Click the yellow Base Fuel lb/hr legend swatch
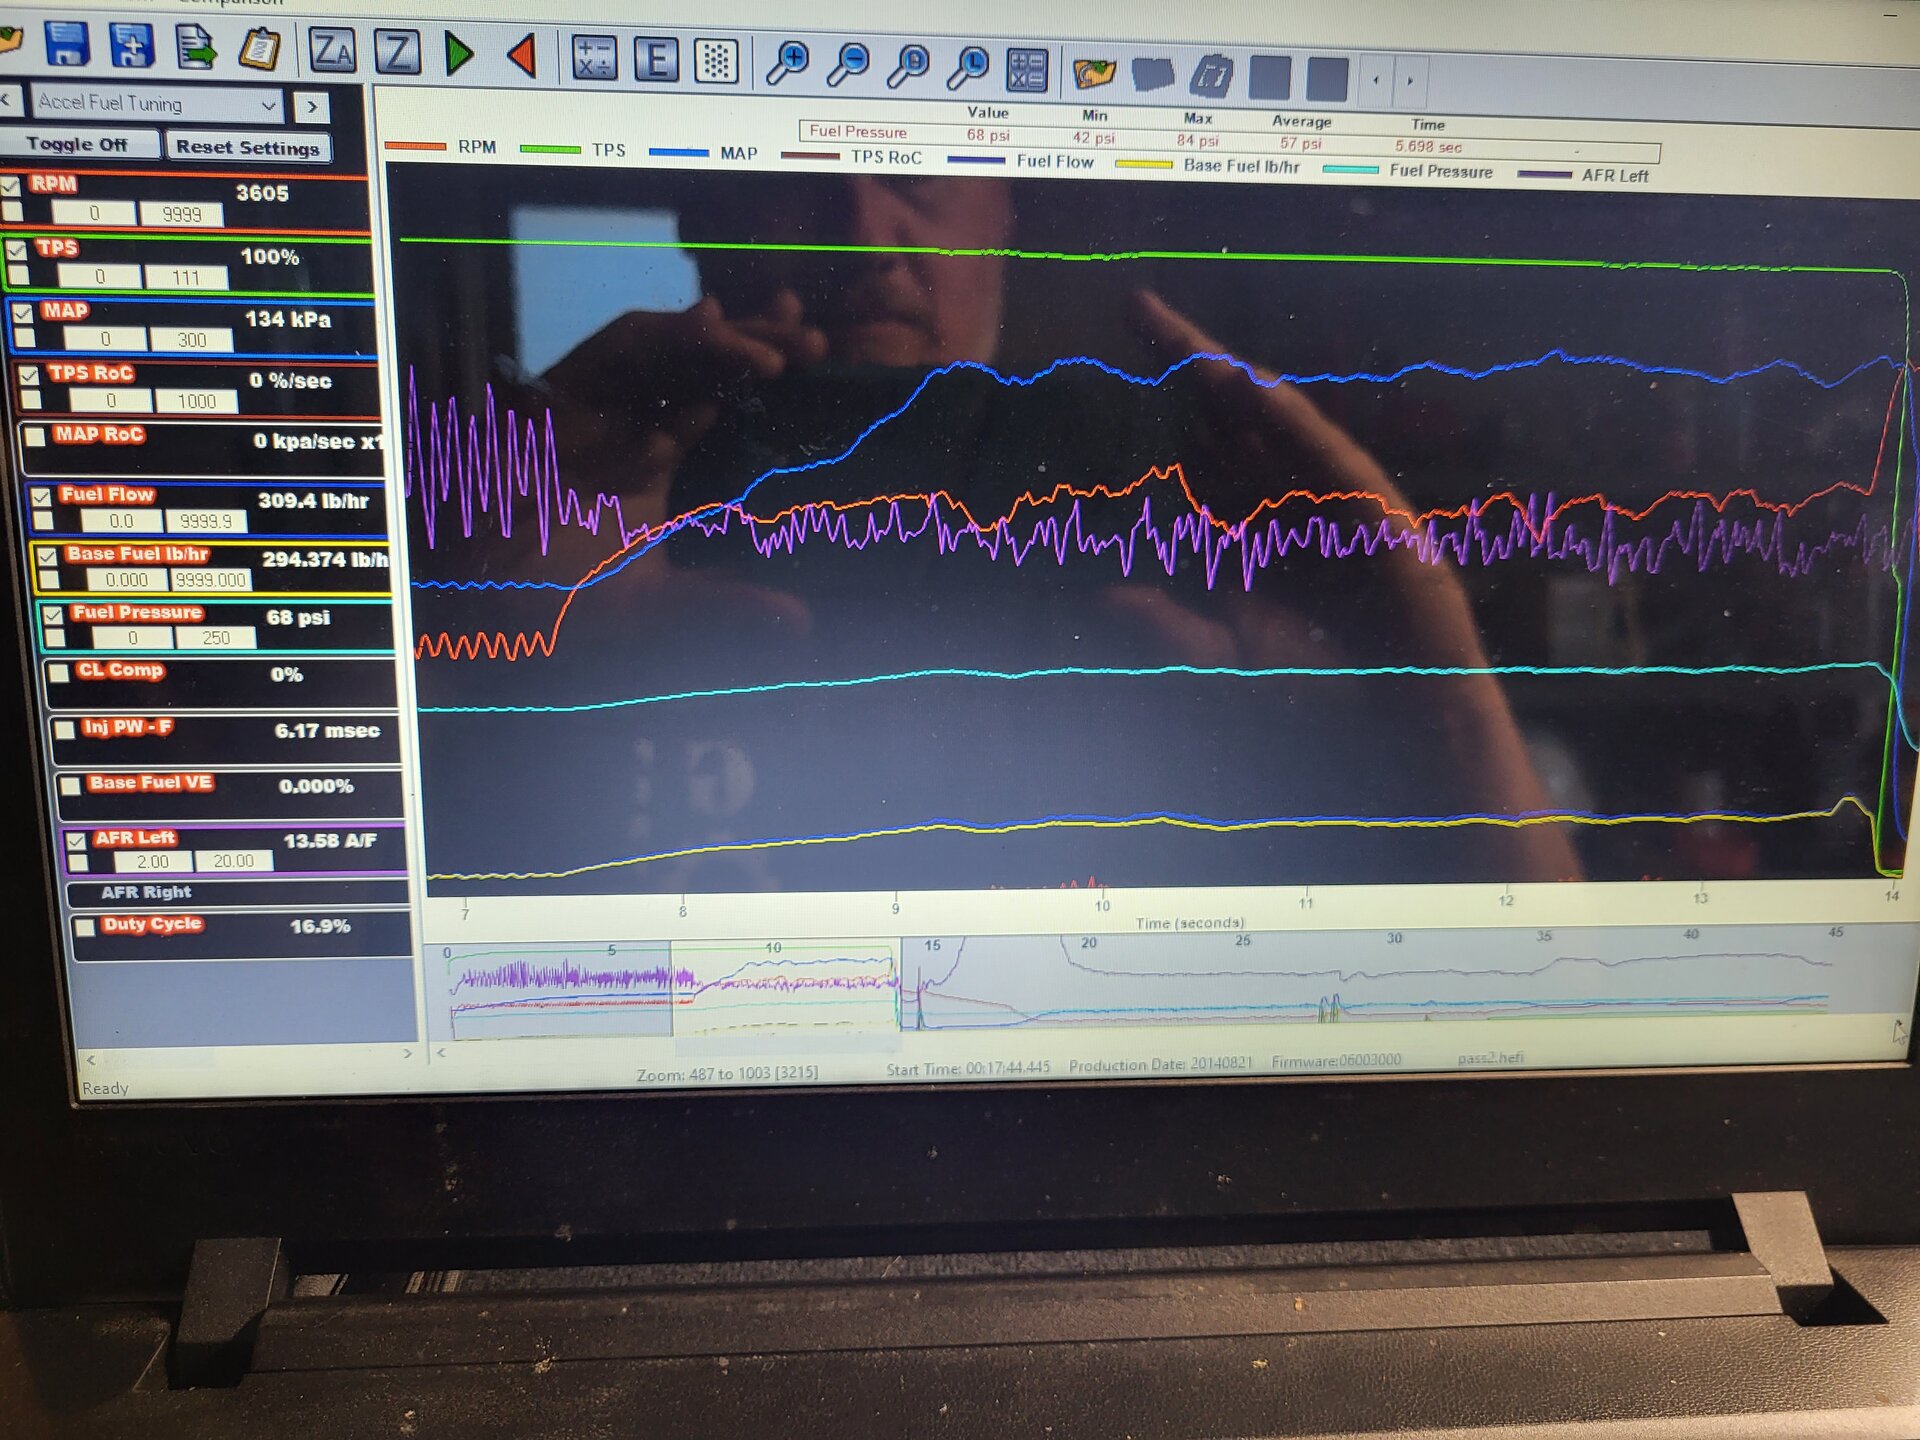The image size is (1920, 1440). (x=1143, y=164)
